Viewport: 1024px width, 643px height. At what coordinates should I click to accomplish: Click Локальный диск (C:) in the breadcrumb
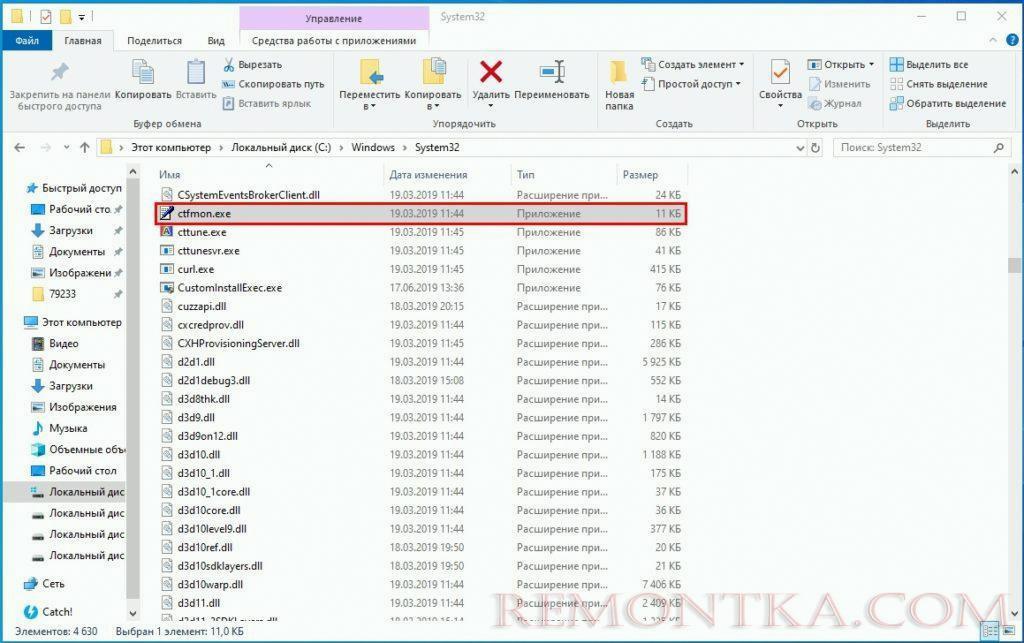(x=281, y=148)
